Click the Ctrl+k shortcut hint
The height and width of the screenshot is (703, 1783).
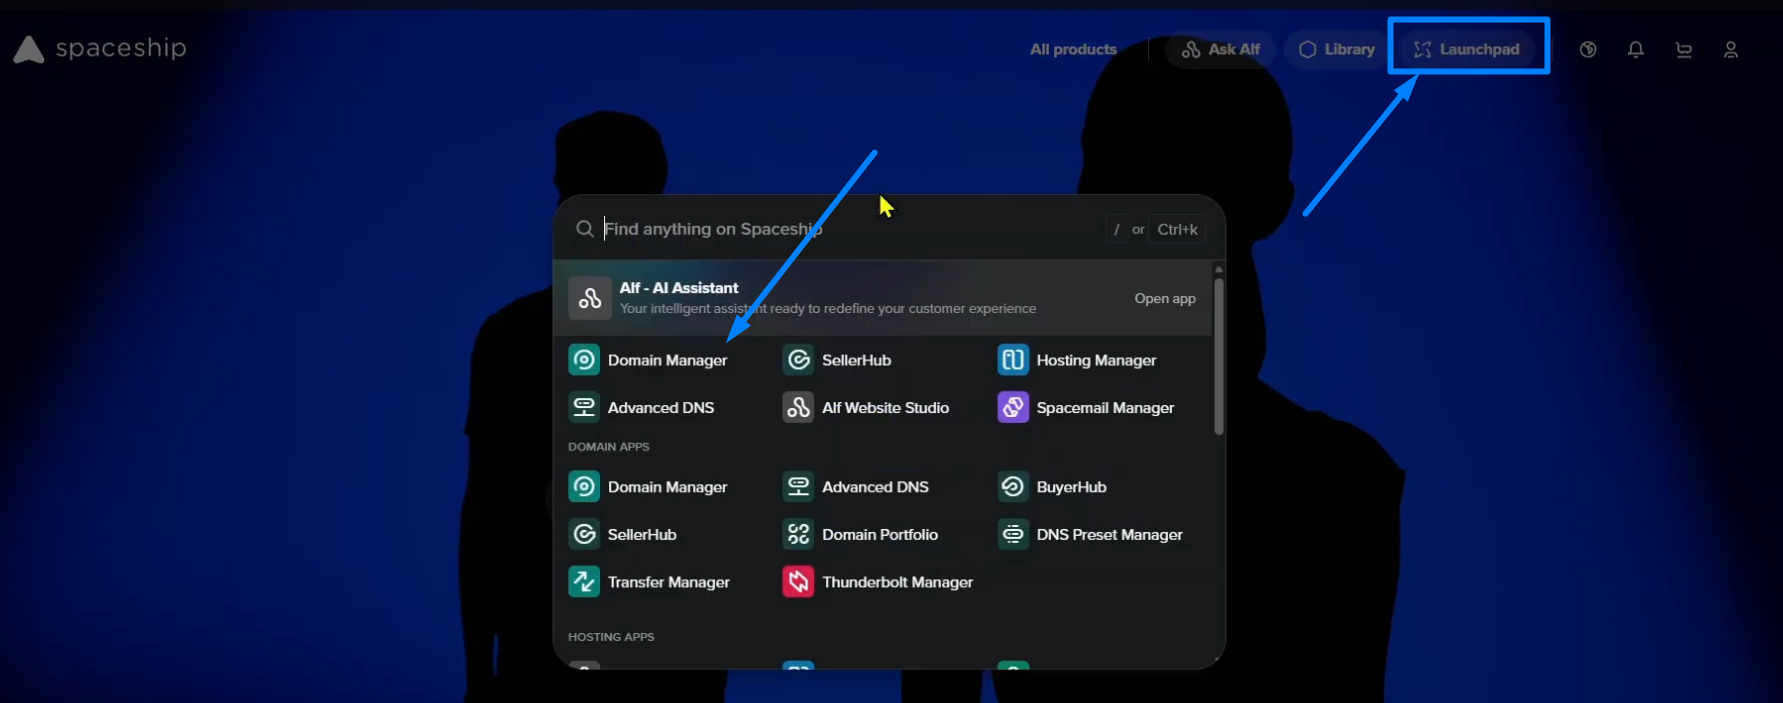(x=1177, y=229)
